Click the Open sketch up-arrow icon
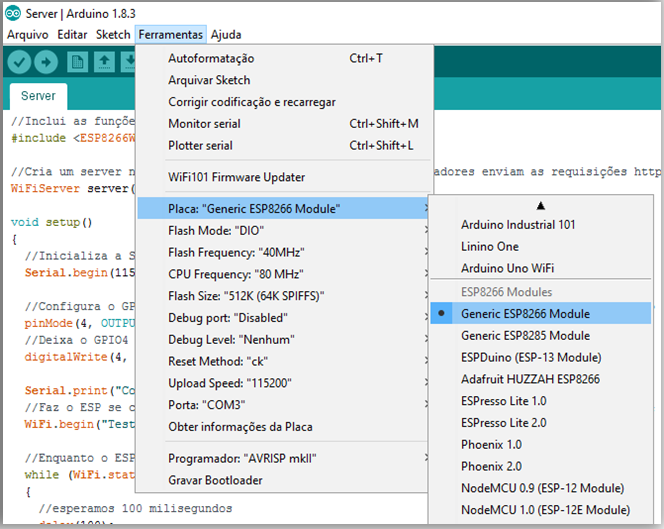The width and height of the screenshot is (664, 529). pyautogui.click(x=104, y=62)
